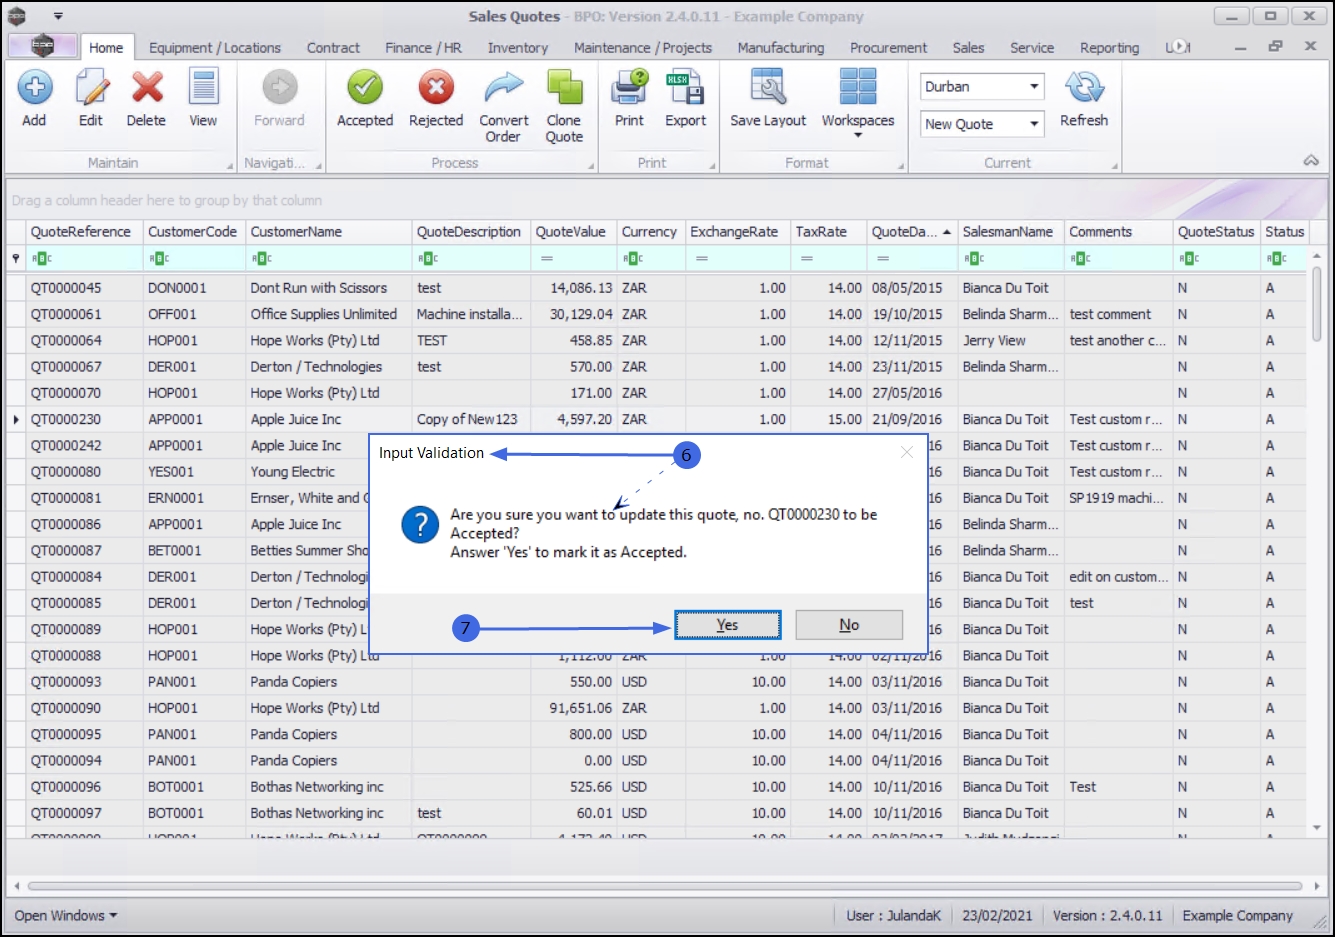Click the QuoteReference filter operator icon
The height and width of the screenshot is (937, 1335).
42,259
